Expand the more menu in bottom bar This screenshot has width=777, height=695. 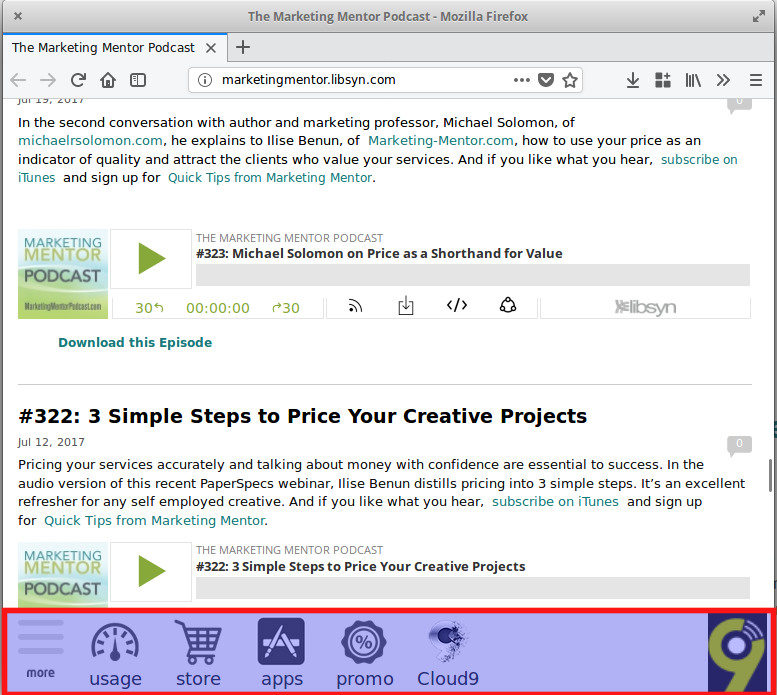click(x=41, y=648)
